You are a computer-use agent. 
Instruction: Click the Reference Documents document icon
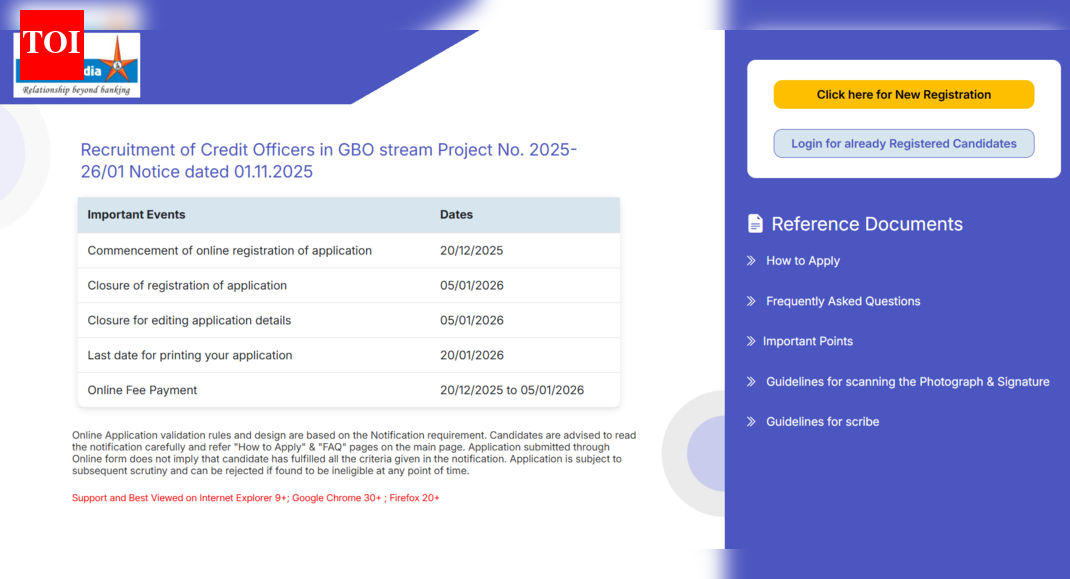pos(755,223)
